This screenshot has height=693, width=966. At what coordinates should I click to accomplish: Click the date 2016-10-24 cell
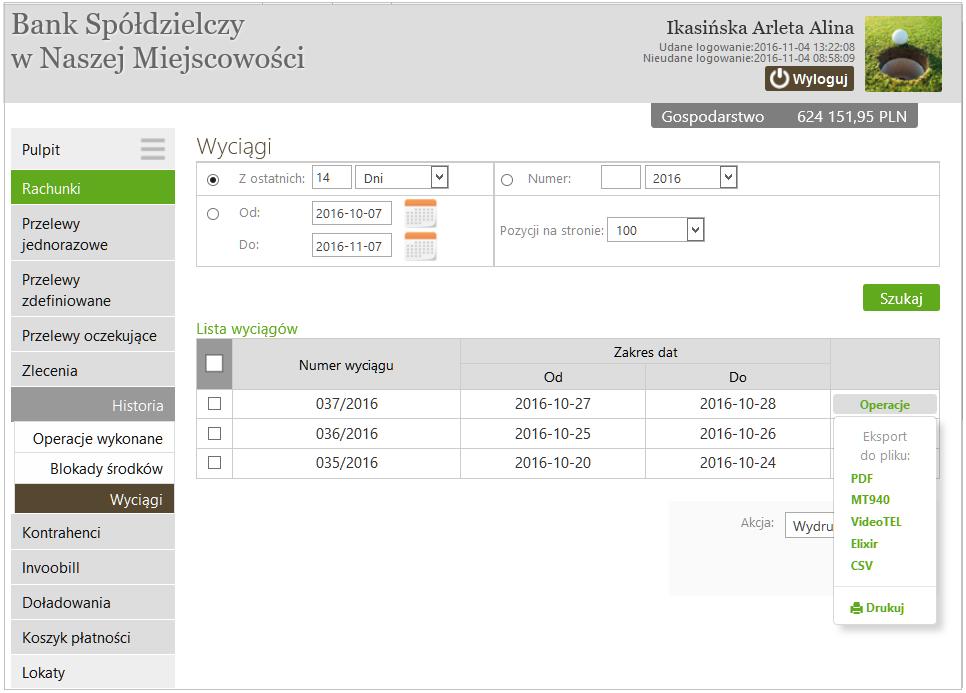pos(737,463)
